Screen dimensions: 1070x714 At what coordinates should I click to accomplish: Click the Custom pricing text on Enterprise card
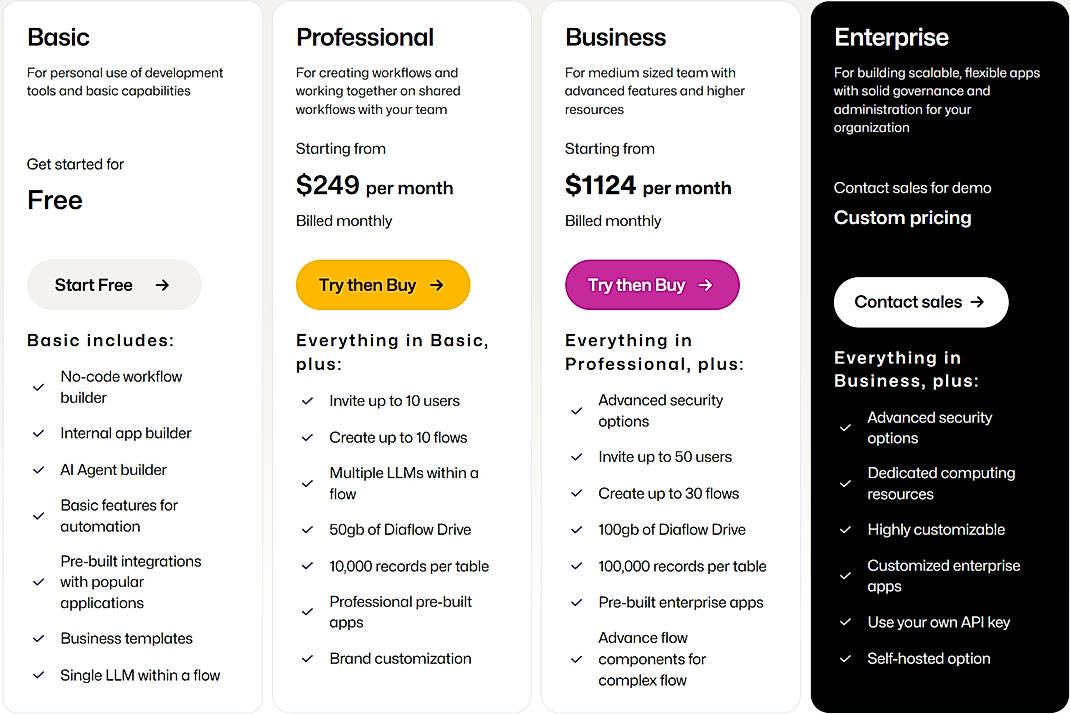(902, 217)
